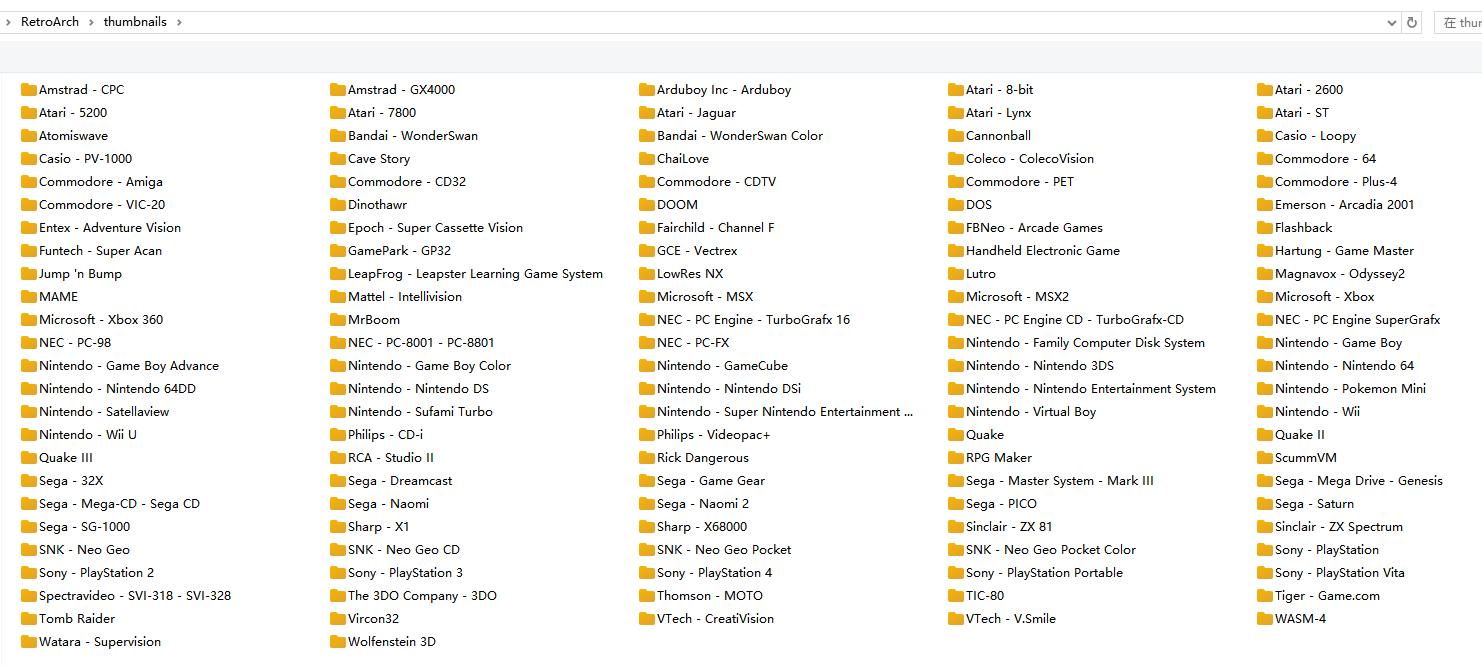The height and width of the screenshot is (665, 1482).
Task: Select the folder name Nintendo - Virtual Boy
Action: pyautogui.click(x=1031, y=412)
